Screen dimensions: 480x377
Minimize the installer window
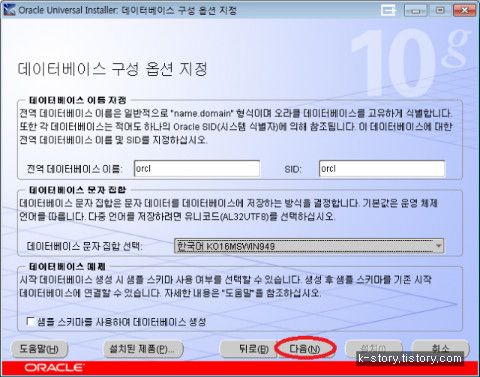pos(415,10)
